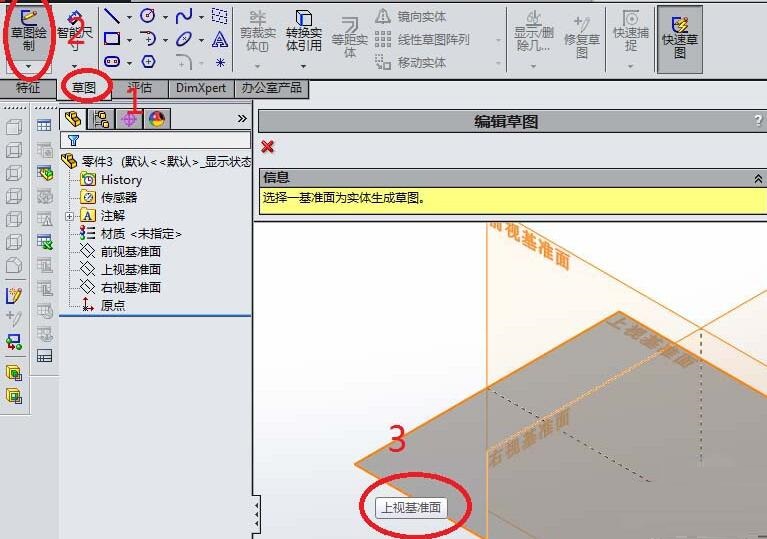Click the feature tree filter field

[x=156, y=140]
